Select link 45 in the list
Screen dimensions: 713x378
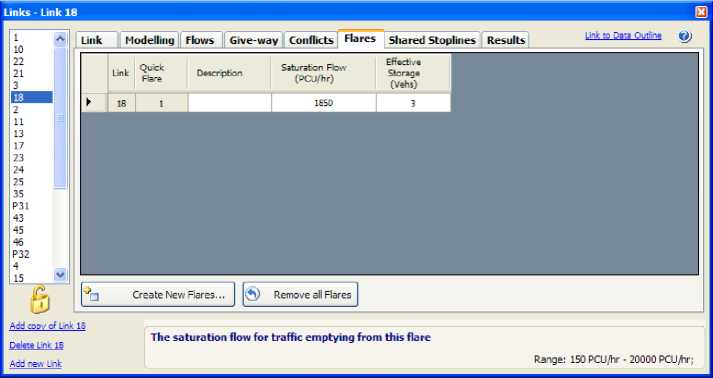coord(32,230)
